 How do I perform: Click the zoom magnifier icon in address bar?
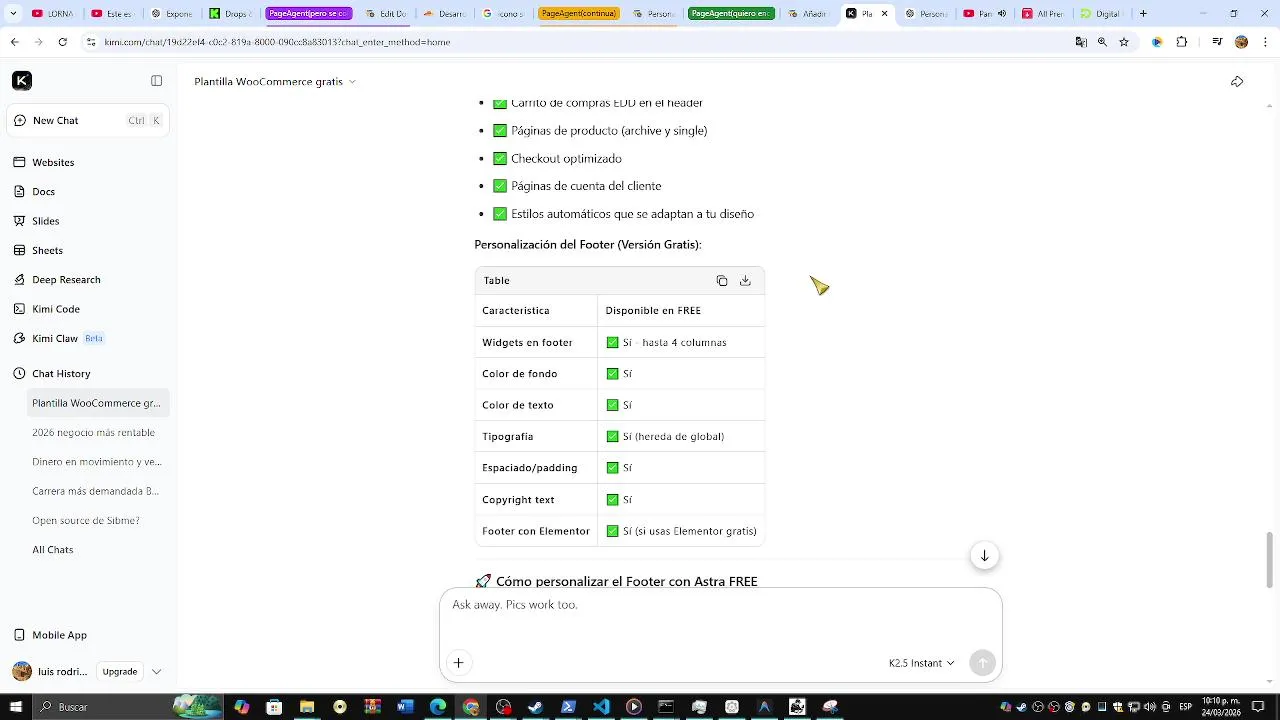[1102, 42]
